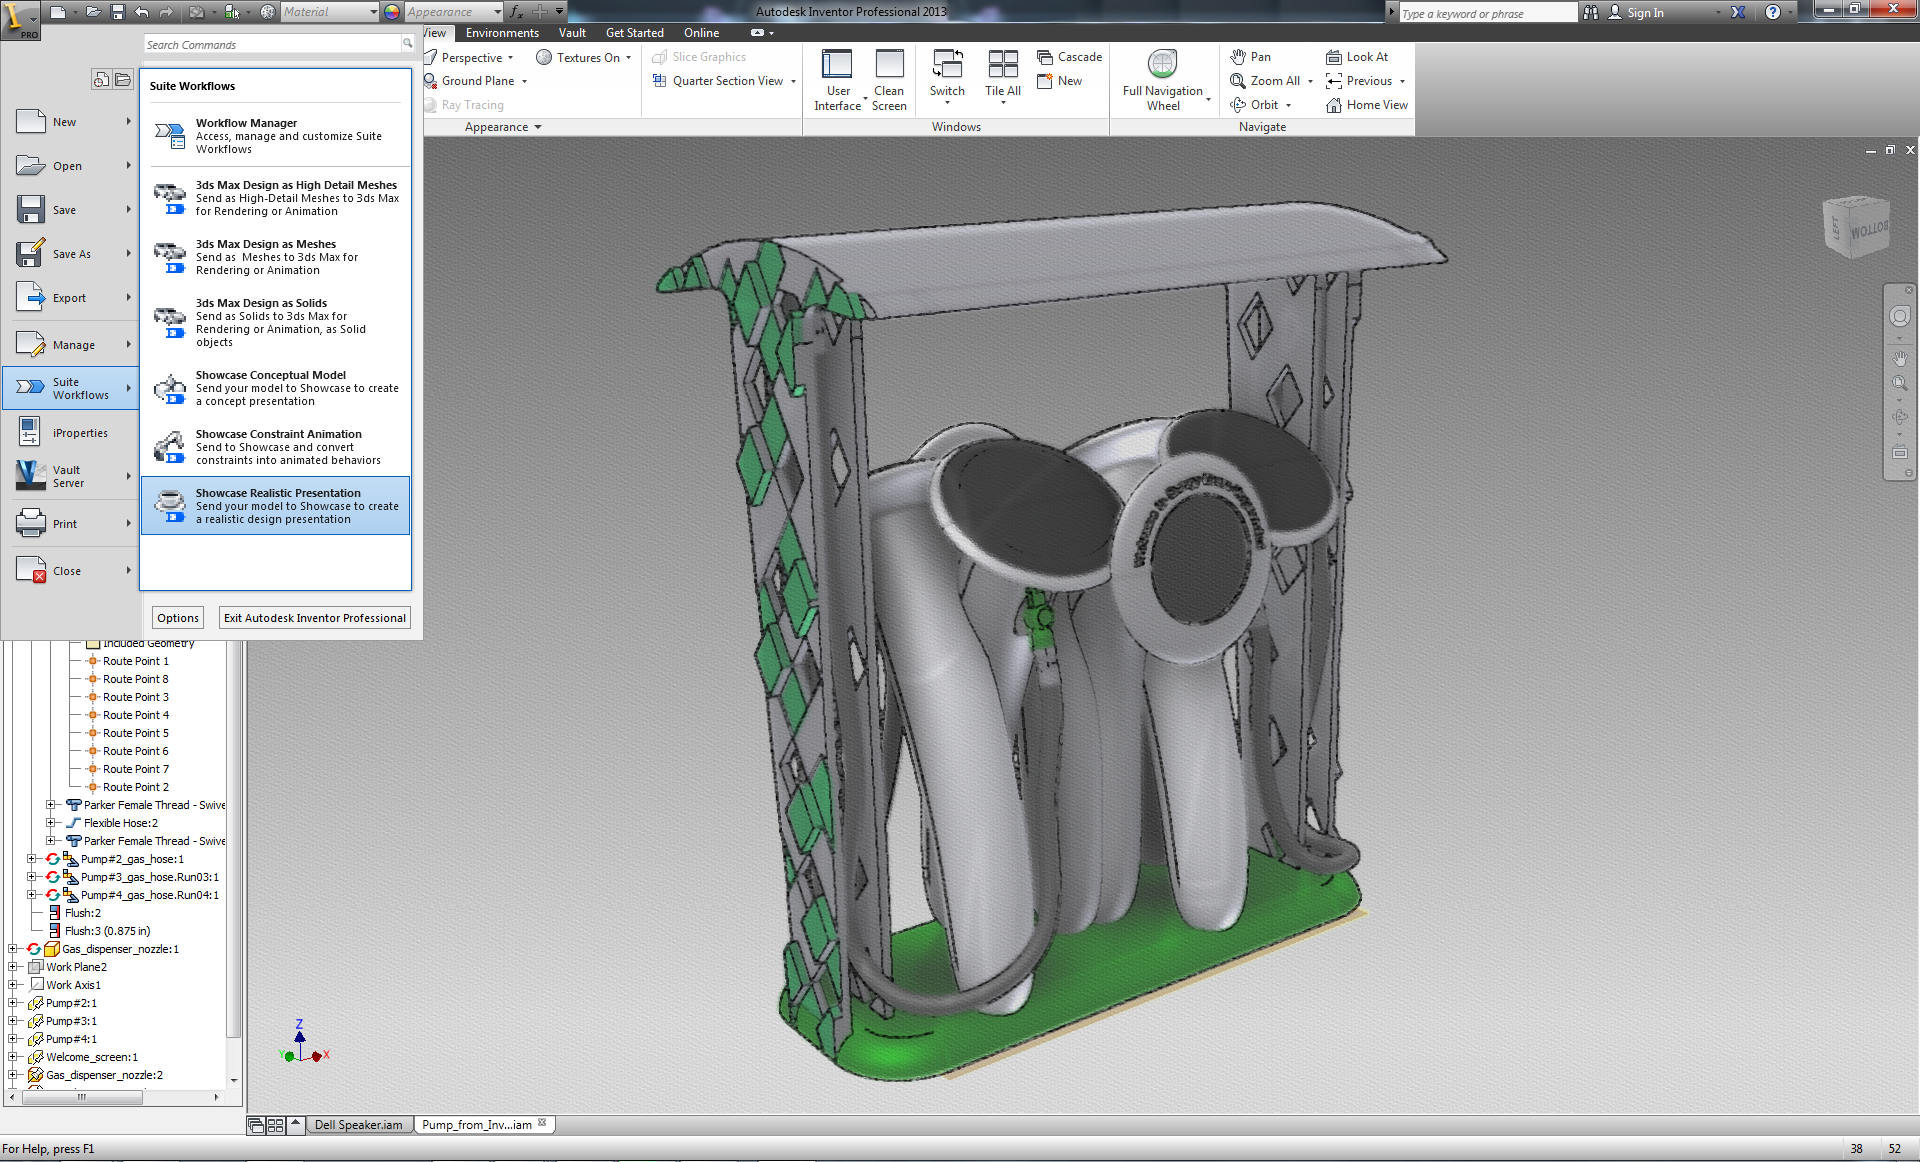
Task: Open Workflow Manager entry
Action: coord(275,136)
